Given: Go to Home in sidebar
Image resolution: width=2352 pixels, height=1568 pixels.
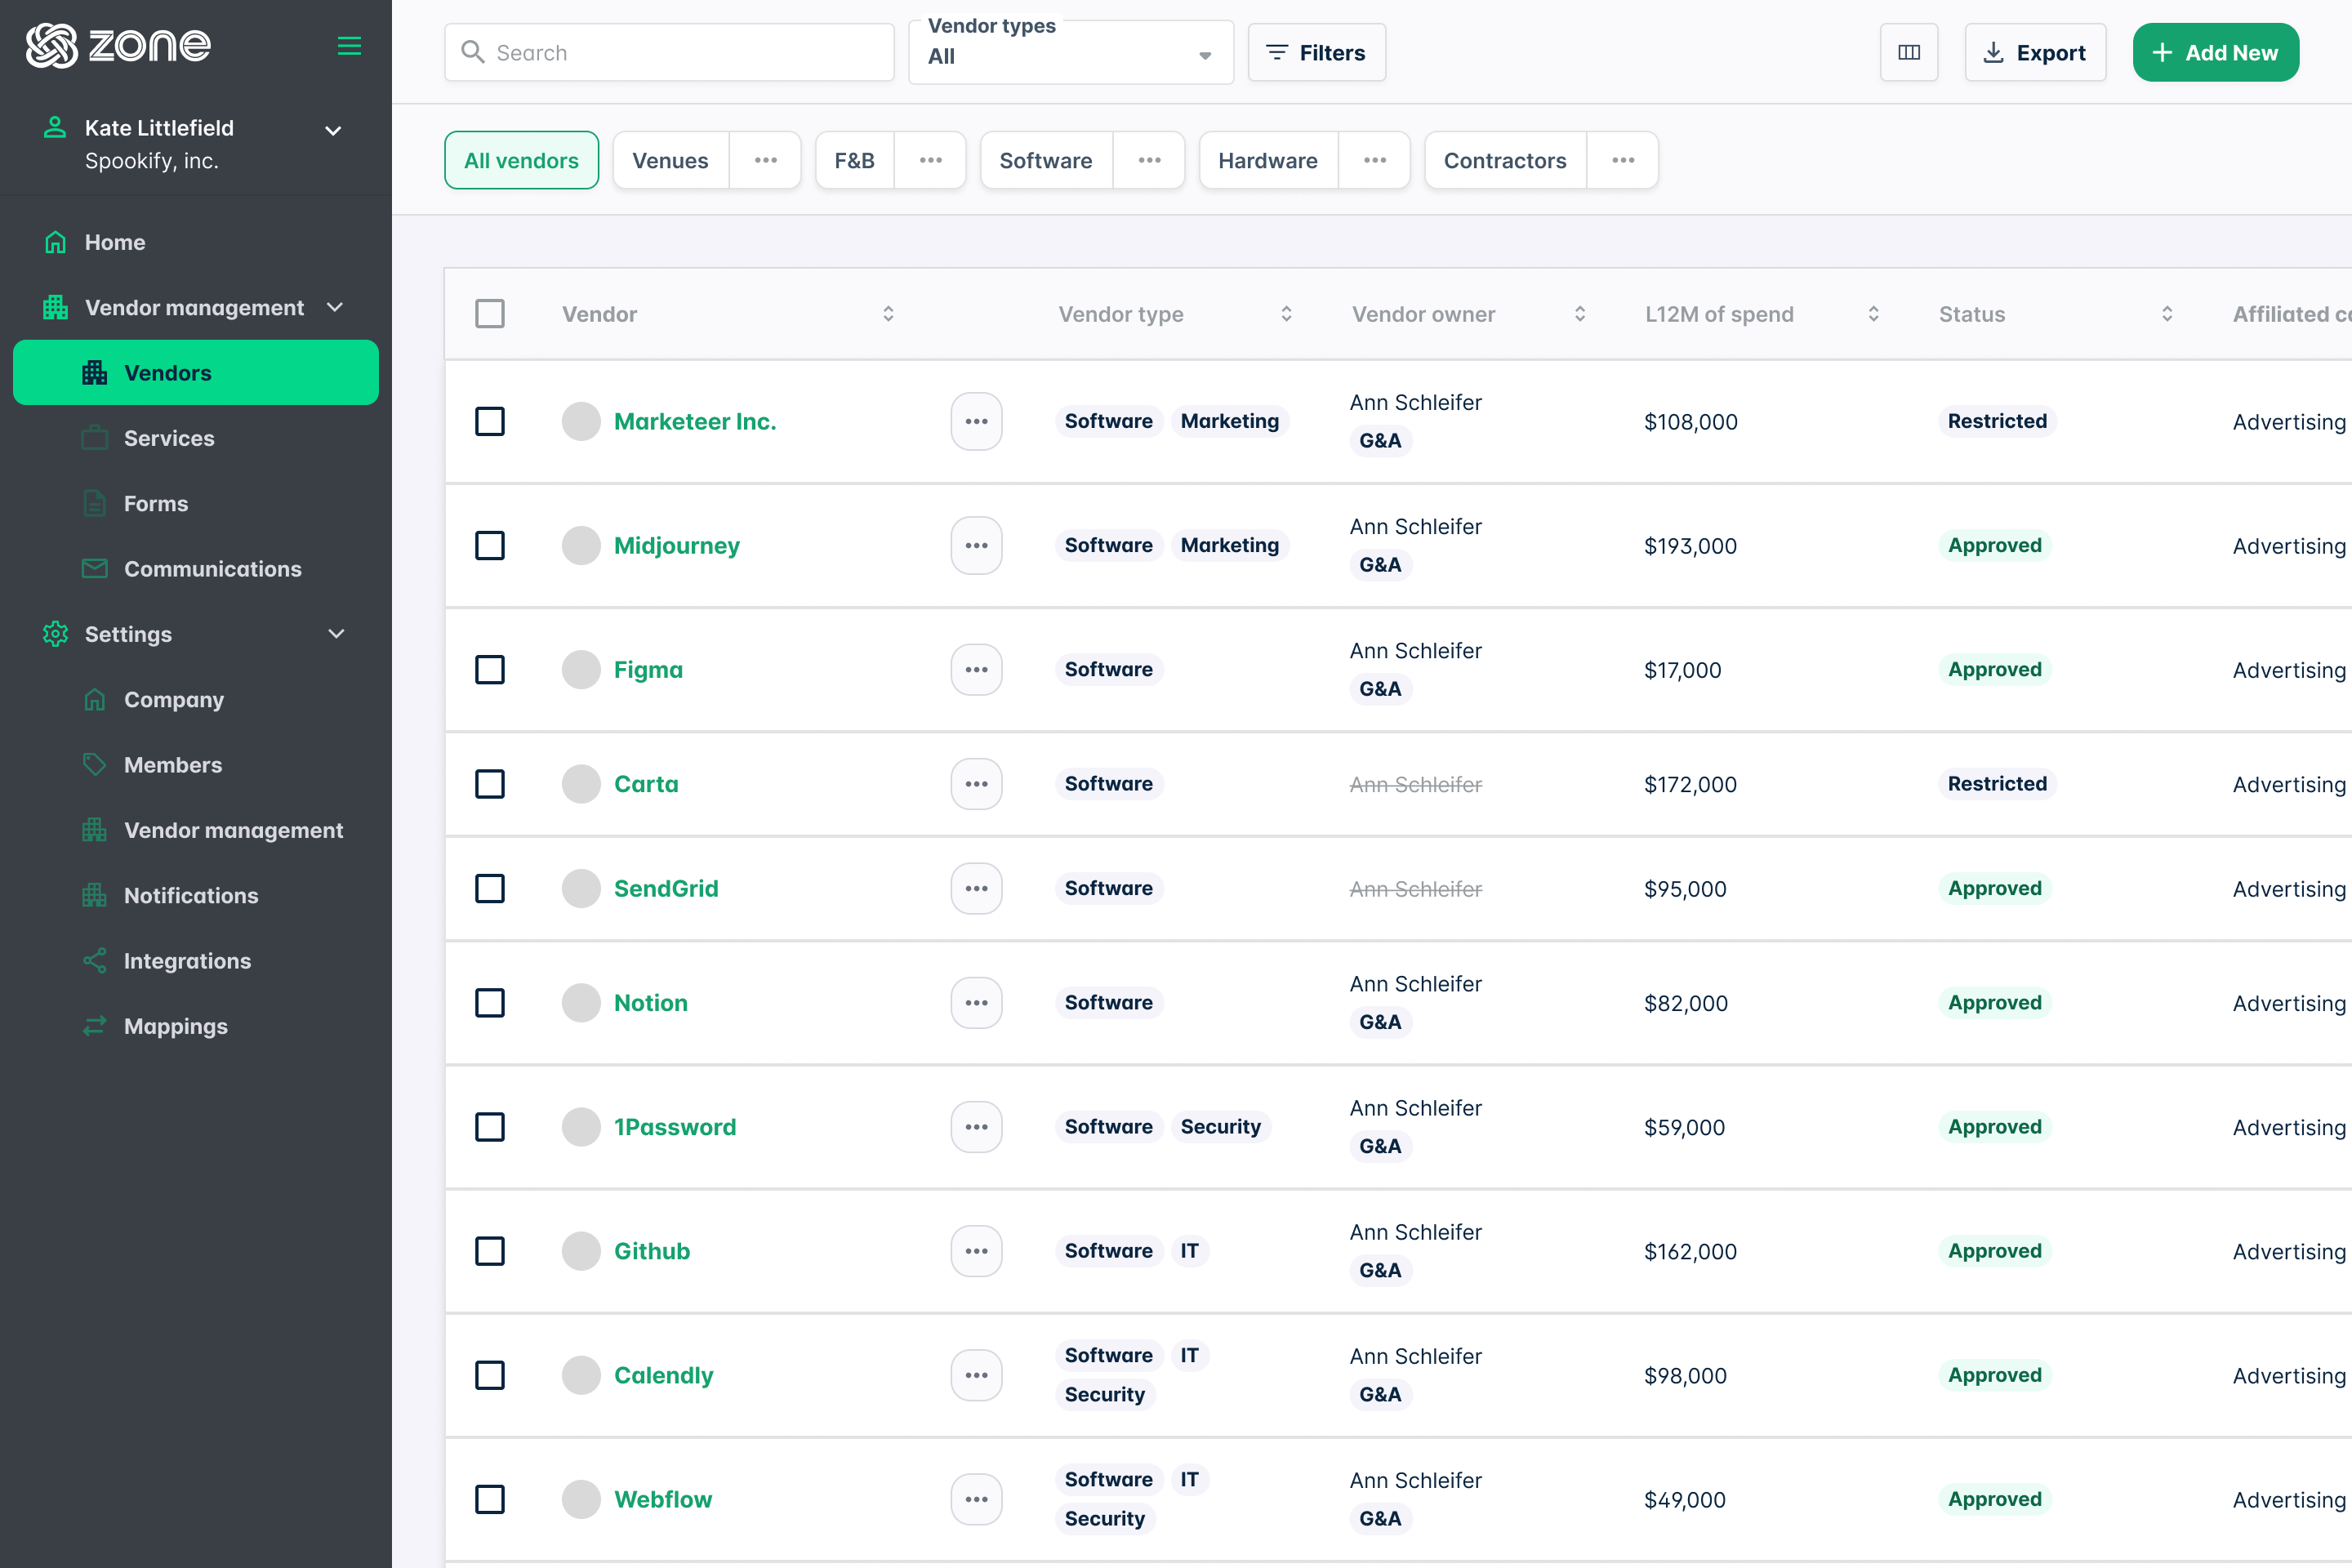Looking at the screenshot, I should 196,242.
